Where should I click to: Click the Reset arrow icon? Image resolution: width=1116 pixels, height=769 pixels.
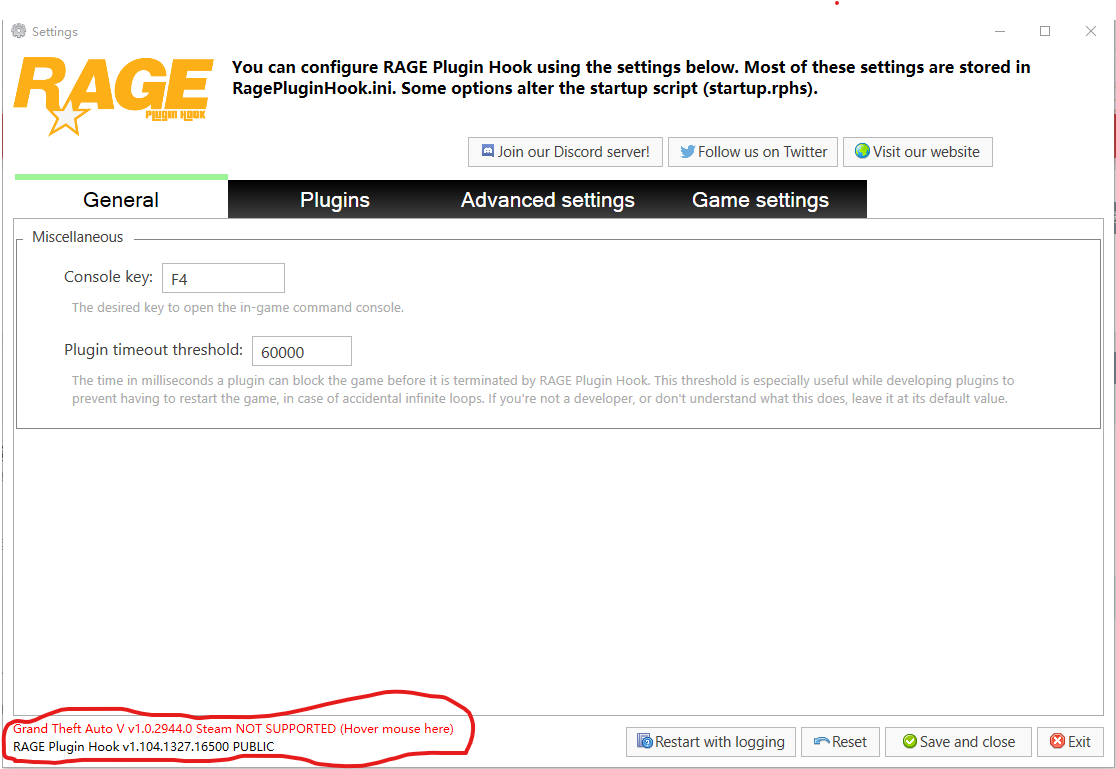coord(822,741)
